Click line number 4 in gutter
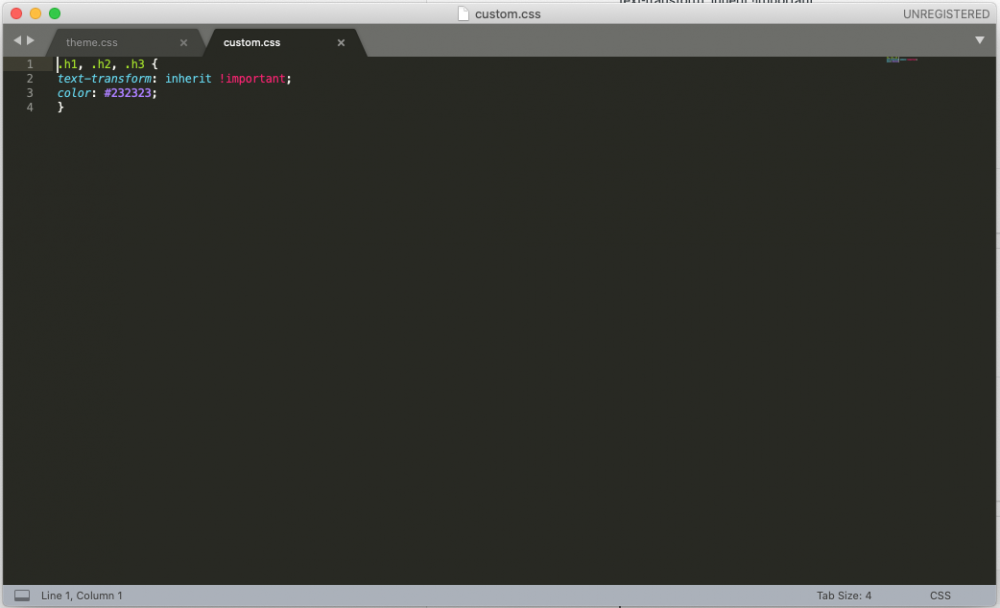The width and height of the screenshot is (1000, 608). (x=29, y=107)
